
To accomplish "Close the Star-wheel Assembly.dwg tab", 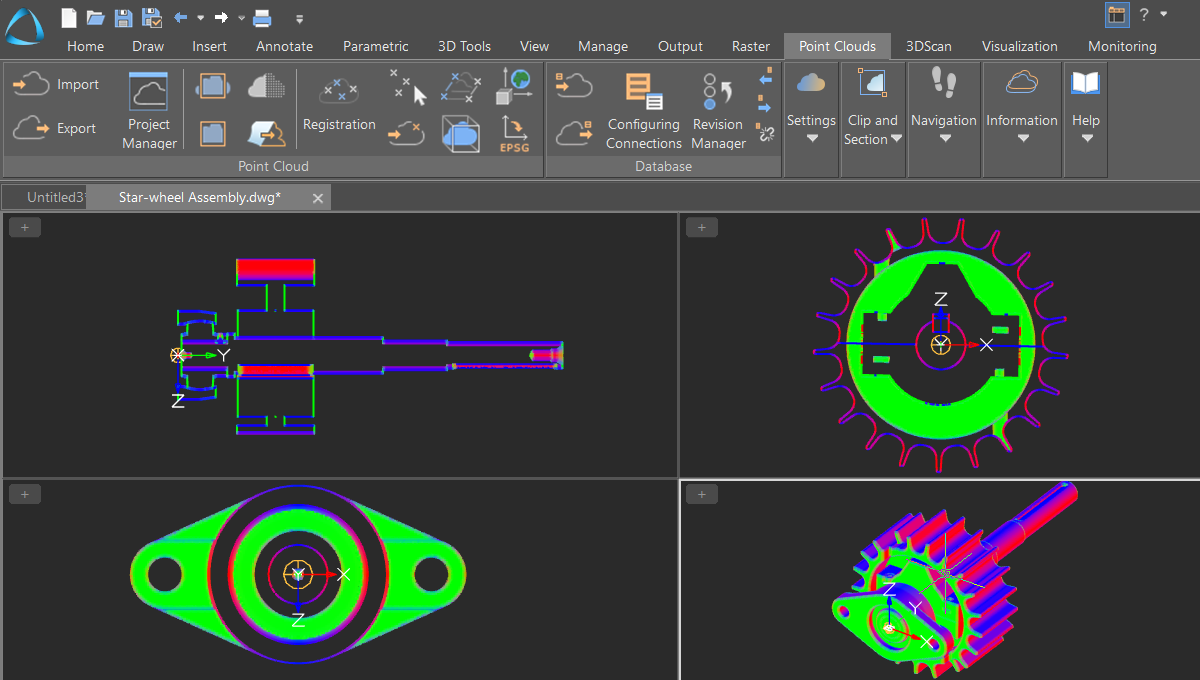I will click(x=318, y=198).
